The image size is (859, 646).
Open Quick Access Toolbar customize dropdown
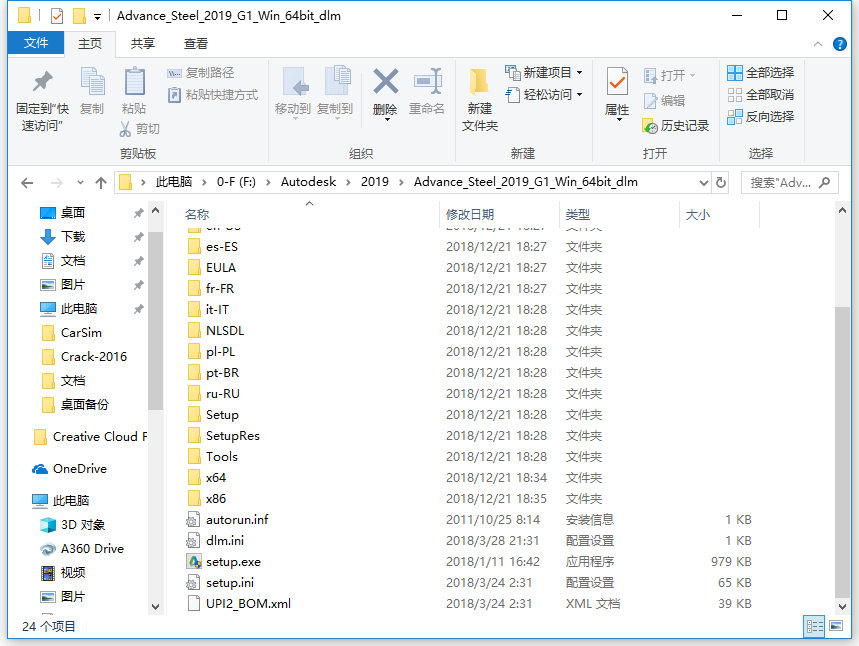click(98, 16)
